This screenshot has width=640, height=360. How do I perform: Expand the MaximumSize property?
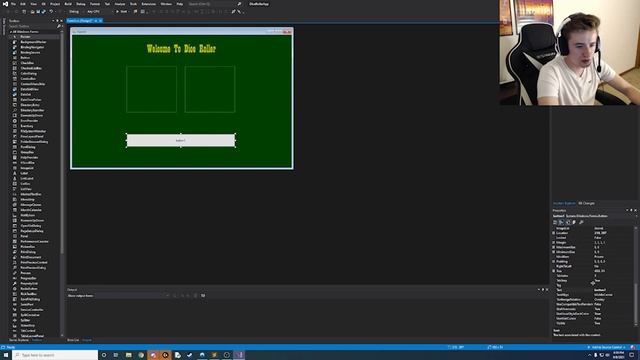point(553,247)
